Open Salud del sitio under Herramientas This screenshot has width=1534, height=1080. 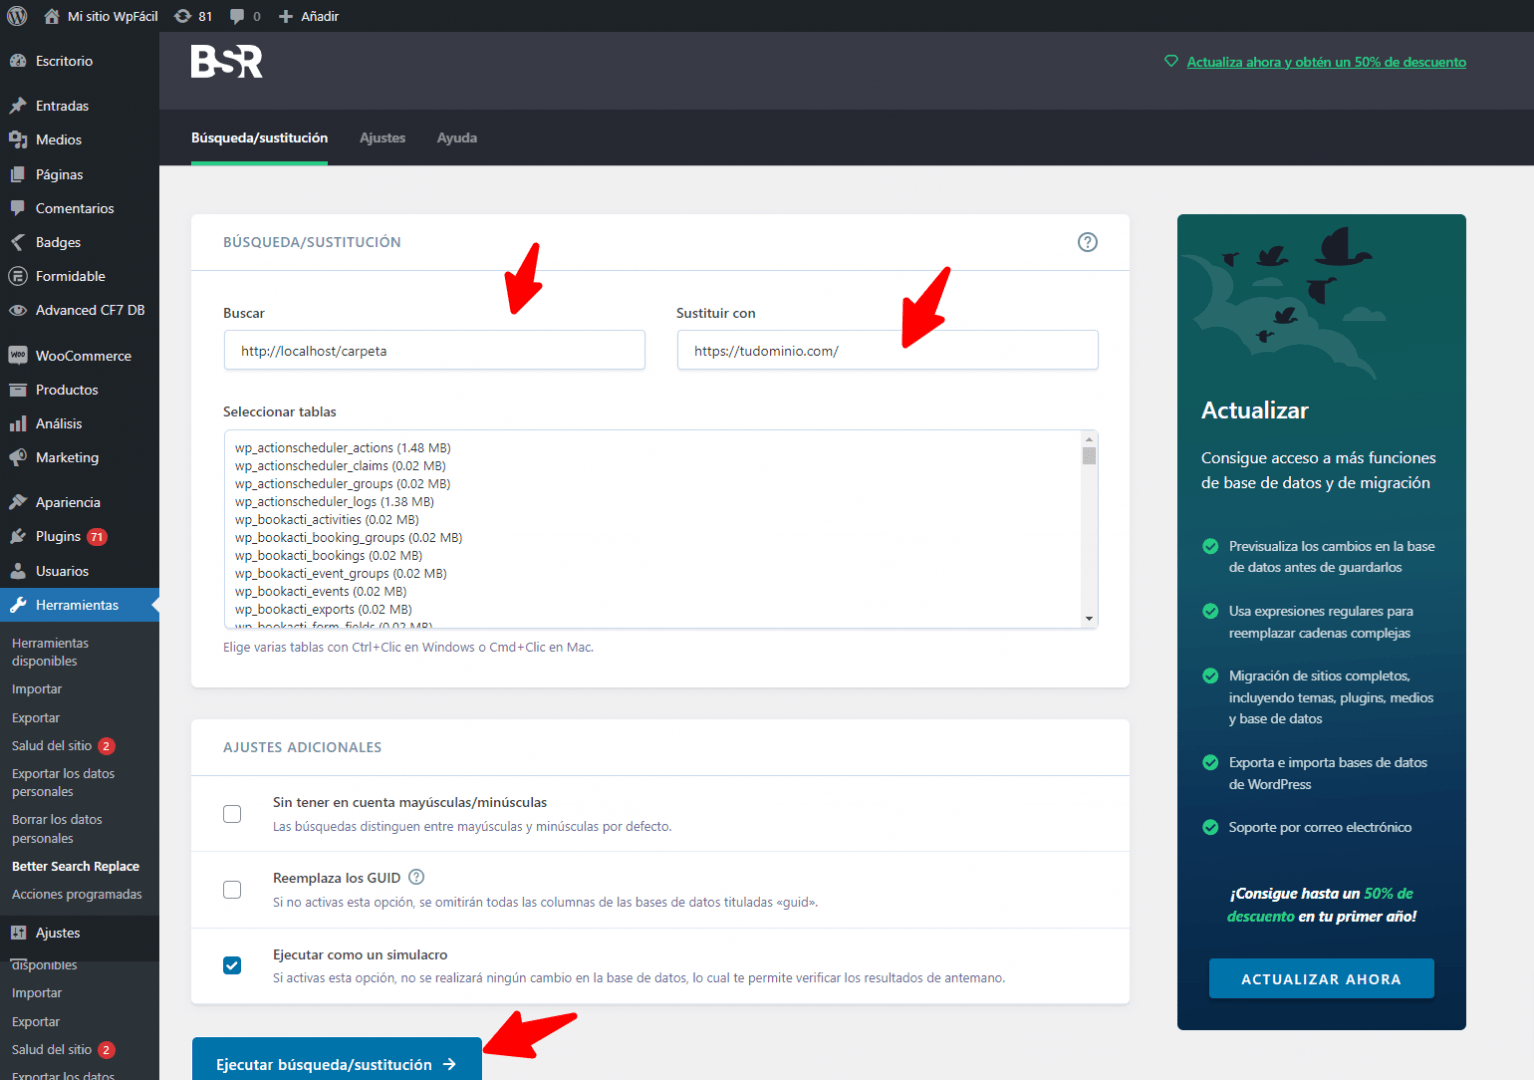[52, 746]
